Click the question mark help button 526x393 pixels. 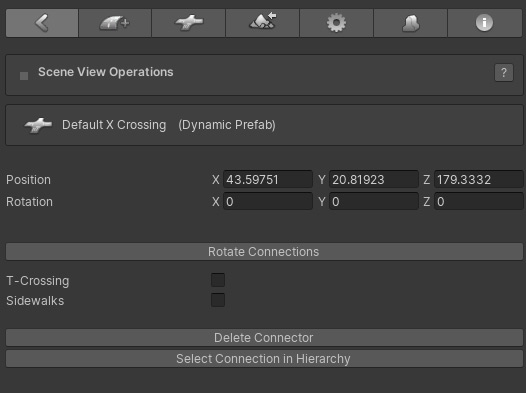(x=504, y=72)
